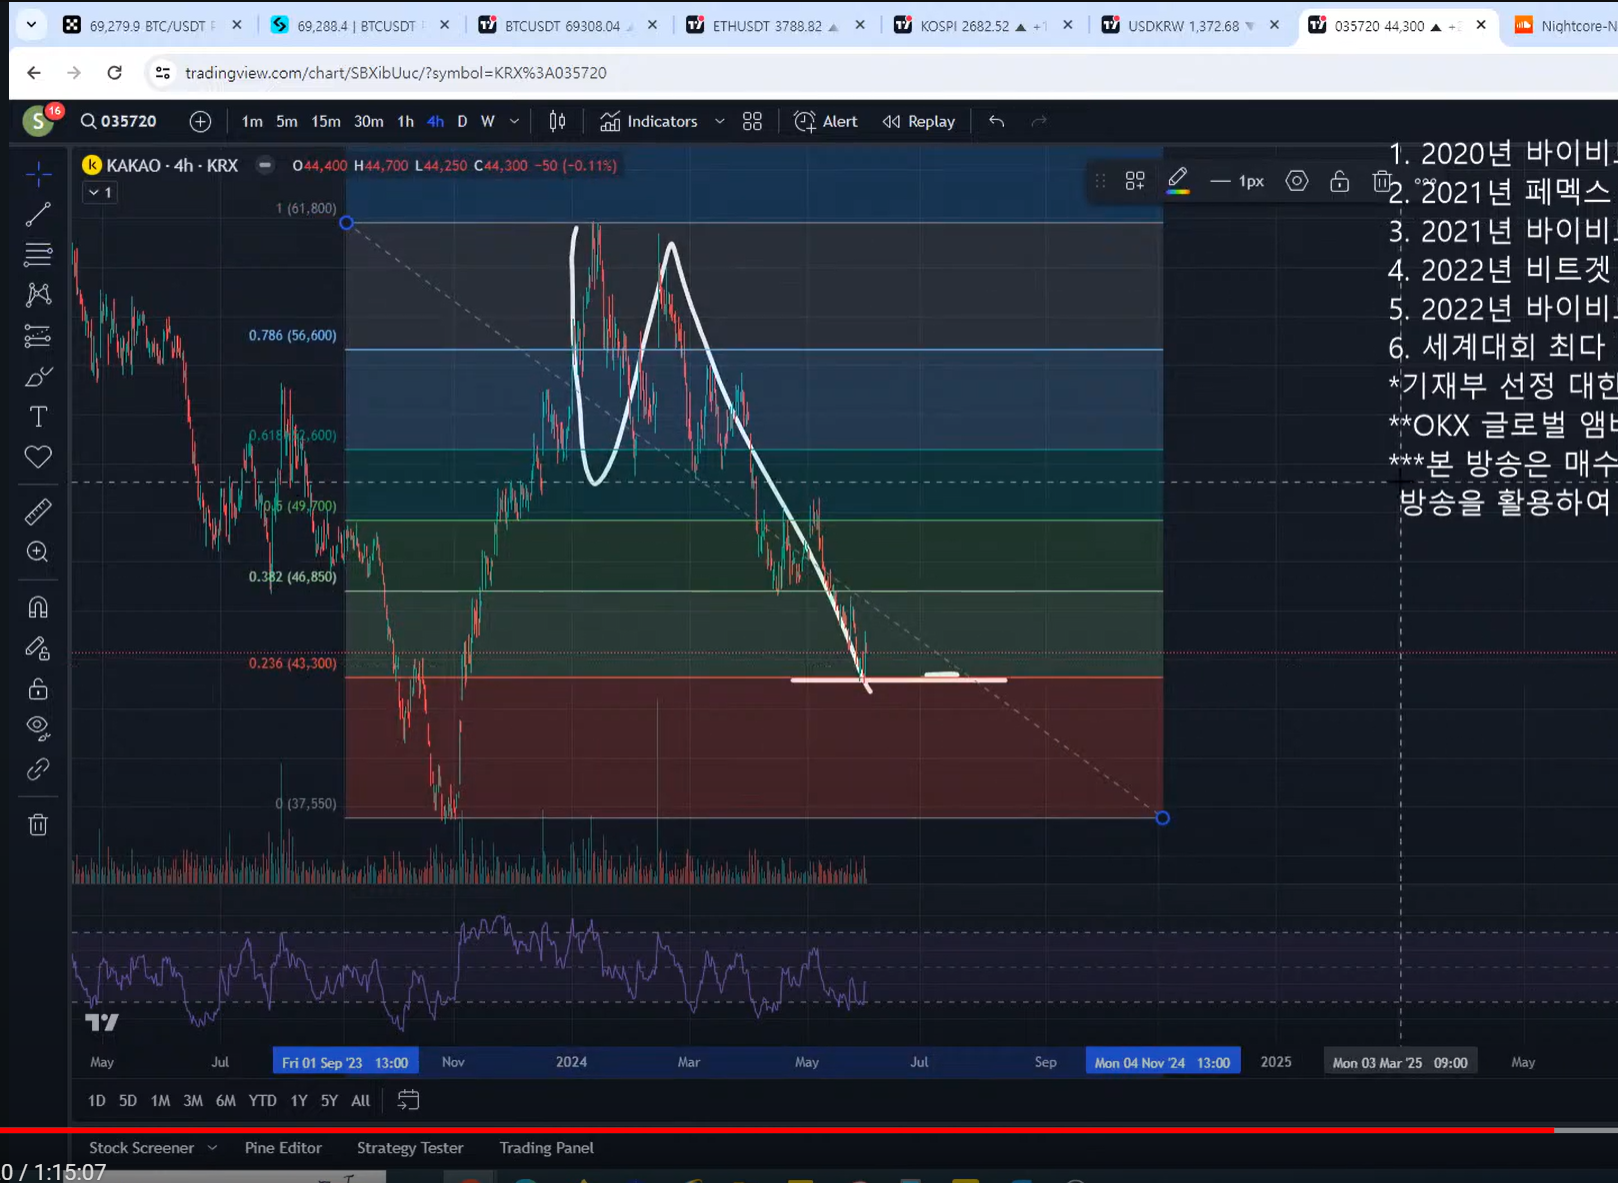
Task: Remove drawings with sidebar trash icon
Action: pos(38,824)
